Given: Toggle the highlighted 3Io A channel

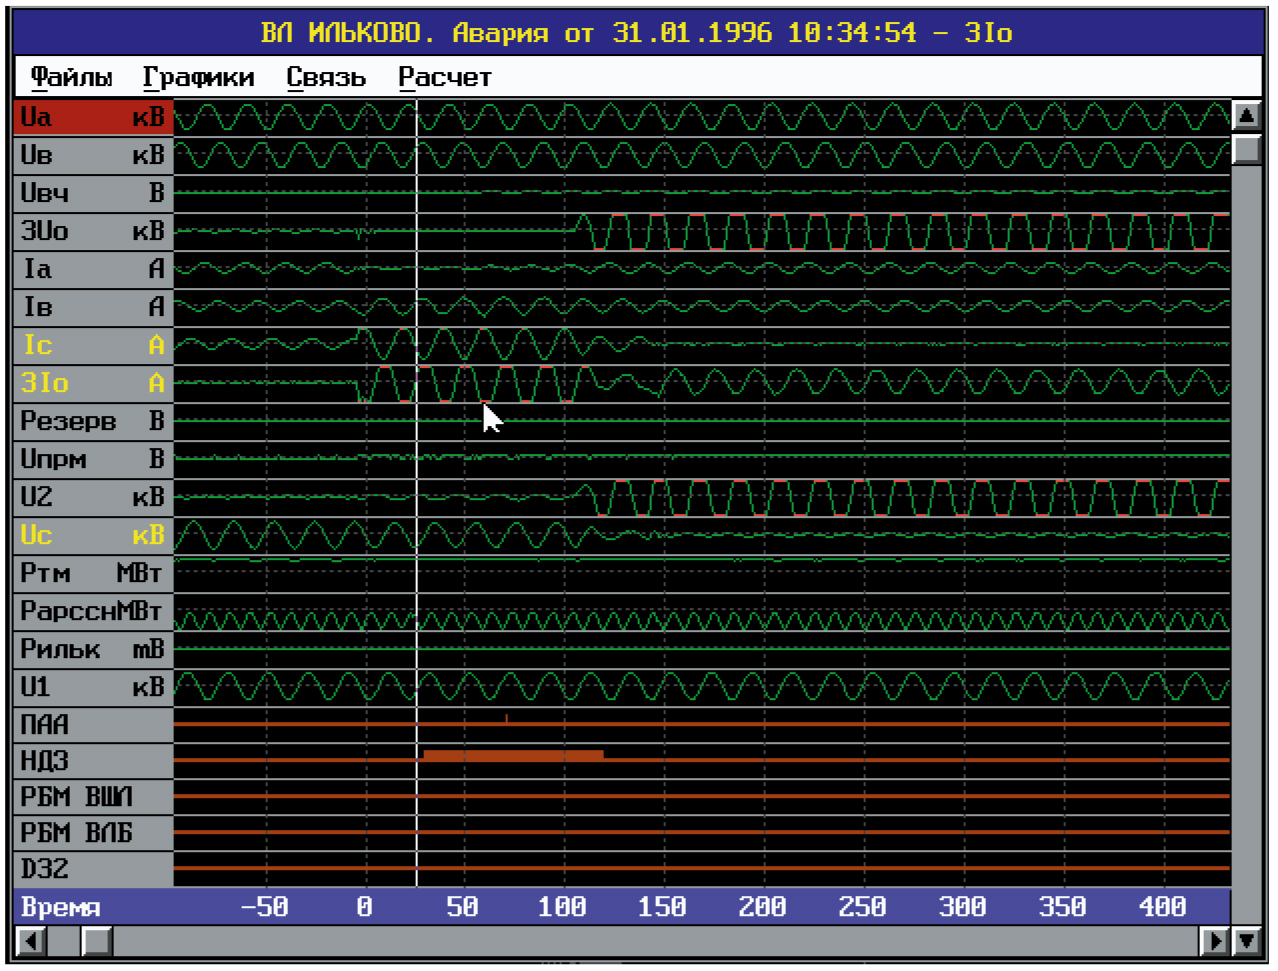Looking at the screenshot, I should (x=93, y=383).
